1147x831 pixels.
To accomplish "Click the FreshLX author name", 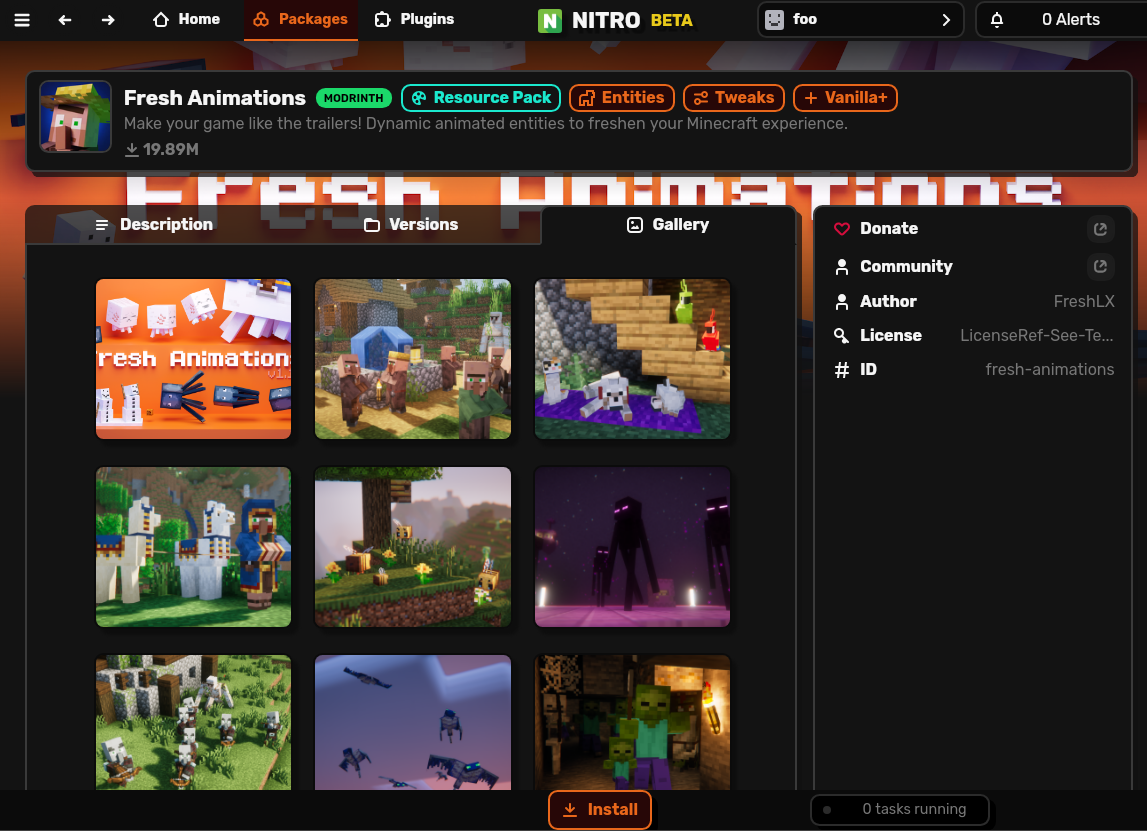I will (1083, 301).
